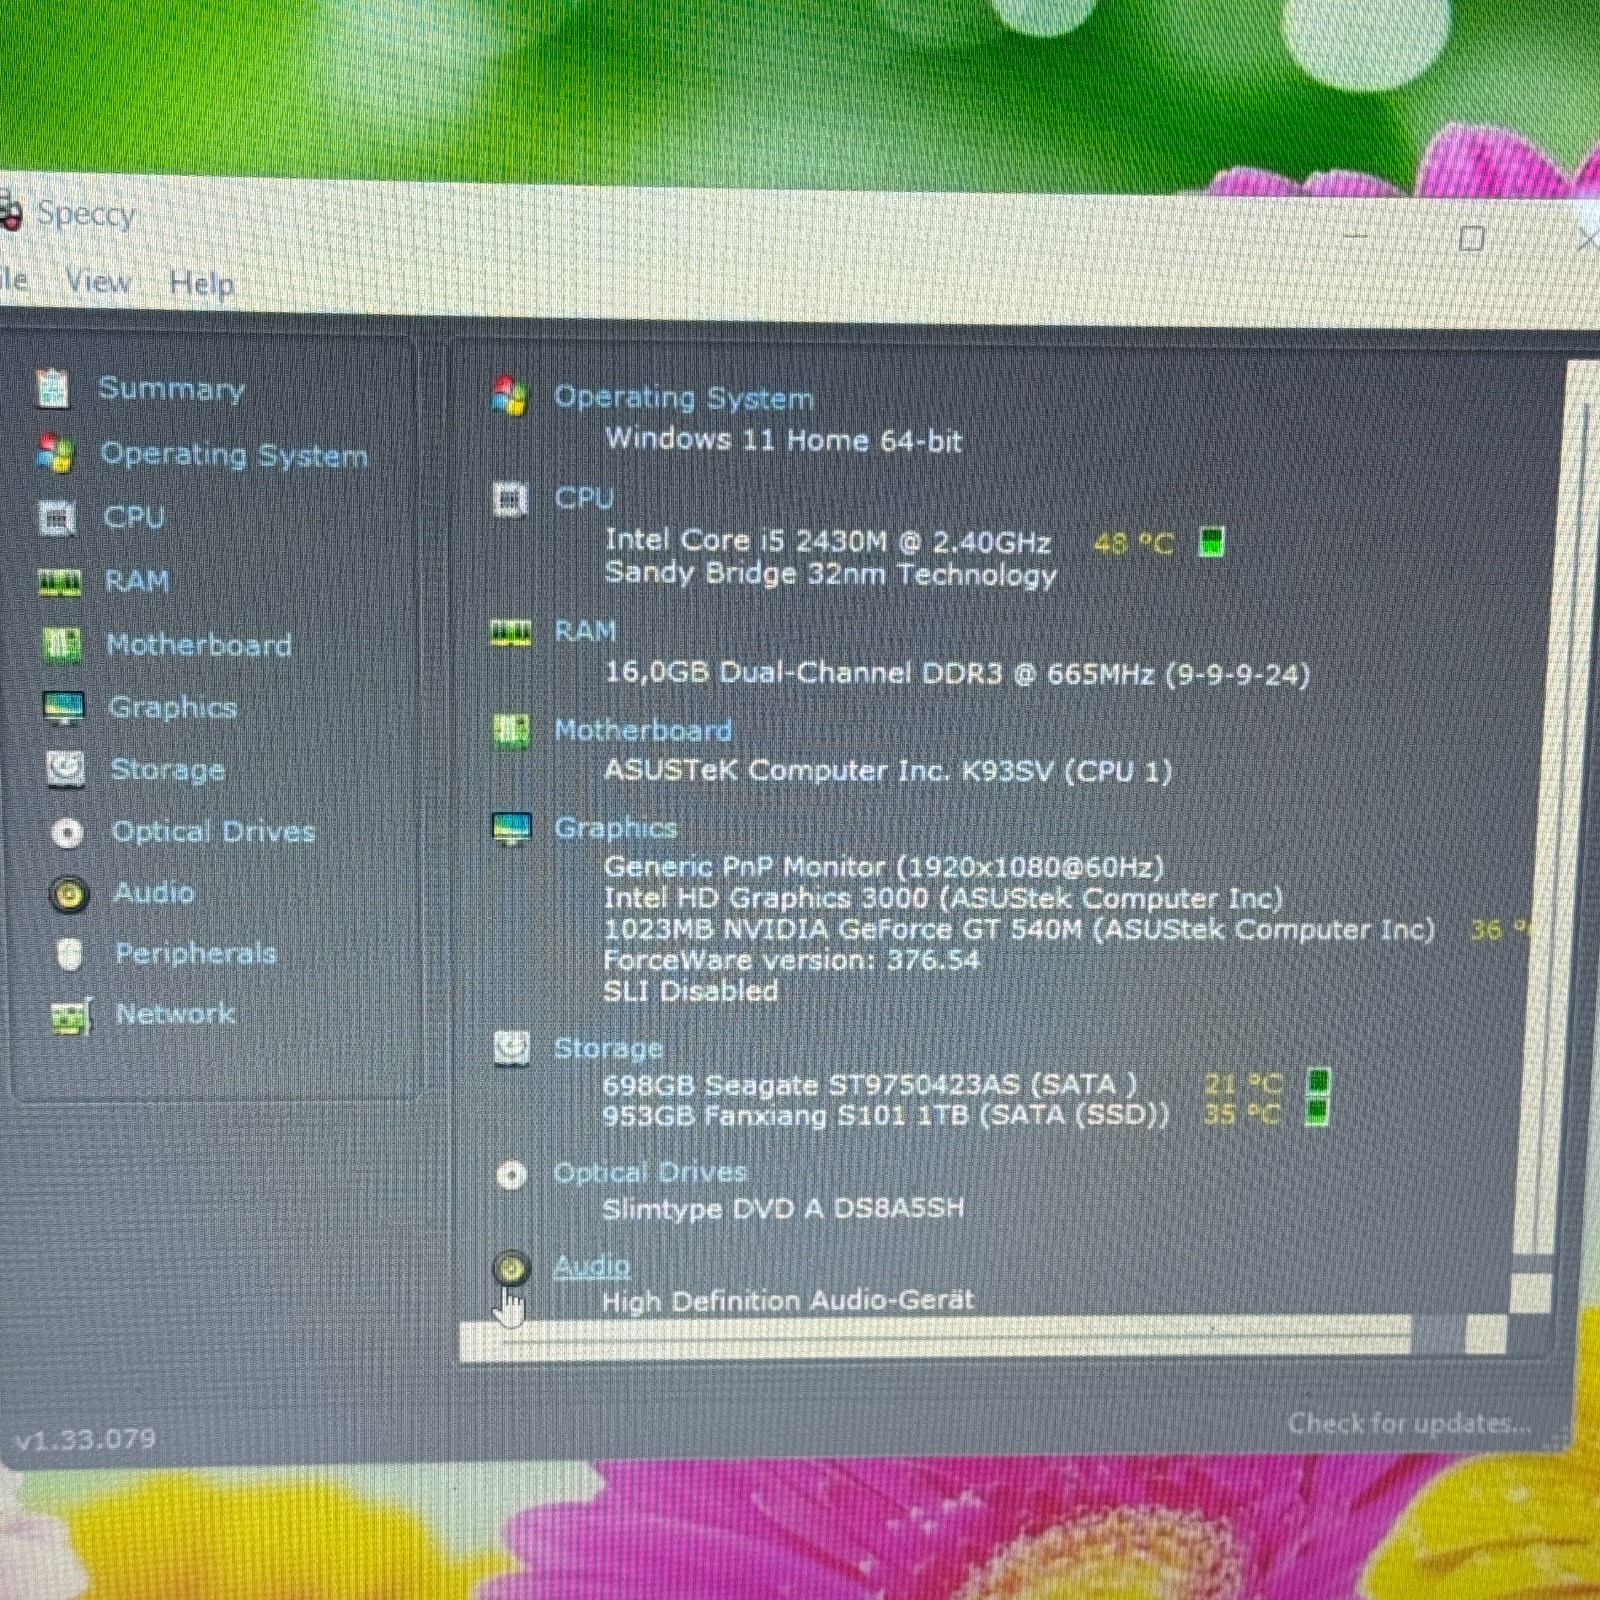This screenshot has width=1600, height=1600.
Task: Click the Windows flag icon in summary pane
Action: 510,397
